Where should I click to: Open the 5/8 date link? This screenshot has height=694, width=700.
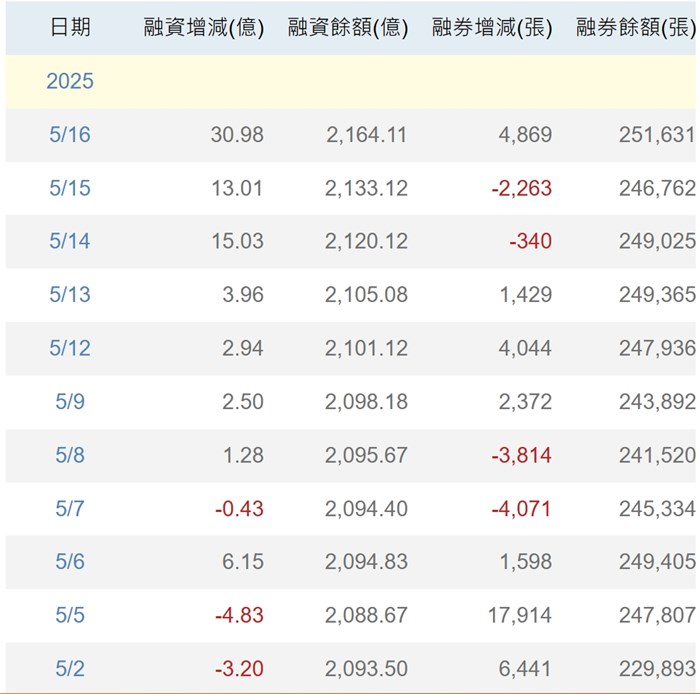point(70,455)
